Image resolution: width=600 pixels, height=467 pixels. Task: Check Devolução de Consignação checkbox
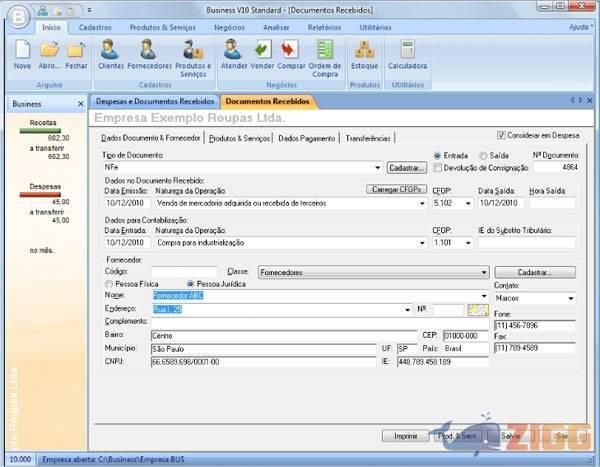point(437,168)
